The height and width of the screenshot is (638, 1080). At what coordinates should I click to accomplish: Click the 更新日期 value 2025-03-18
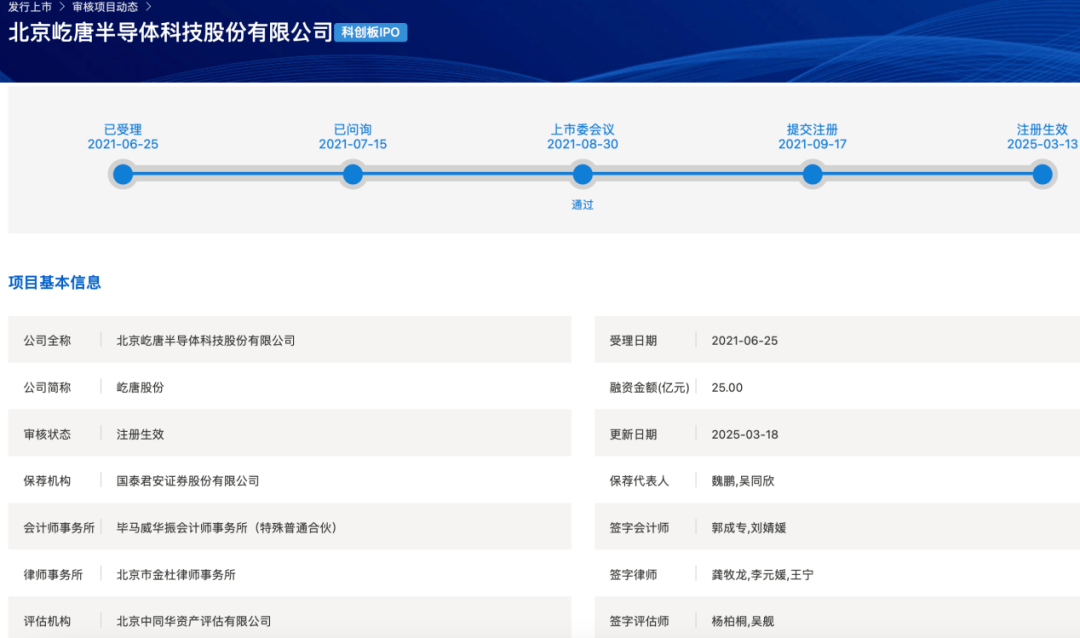[x=745, y=434]
